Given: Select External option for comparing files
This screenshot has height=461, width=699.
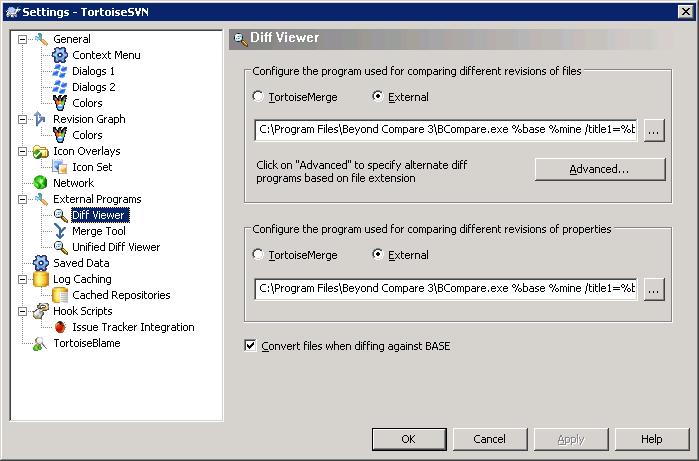Looking at the screenshot, I should point(378,97).
